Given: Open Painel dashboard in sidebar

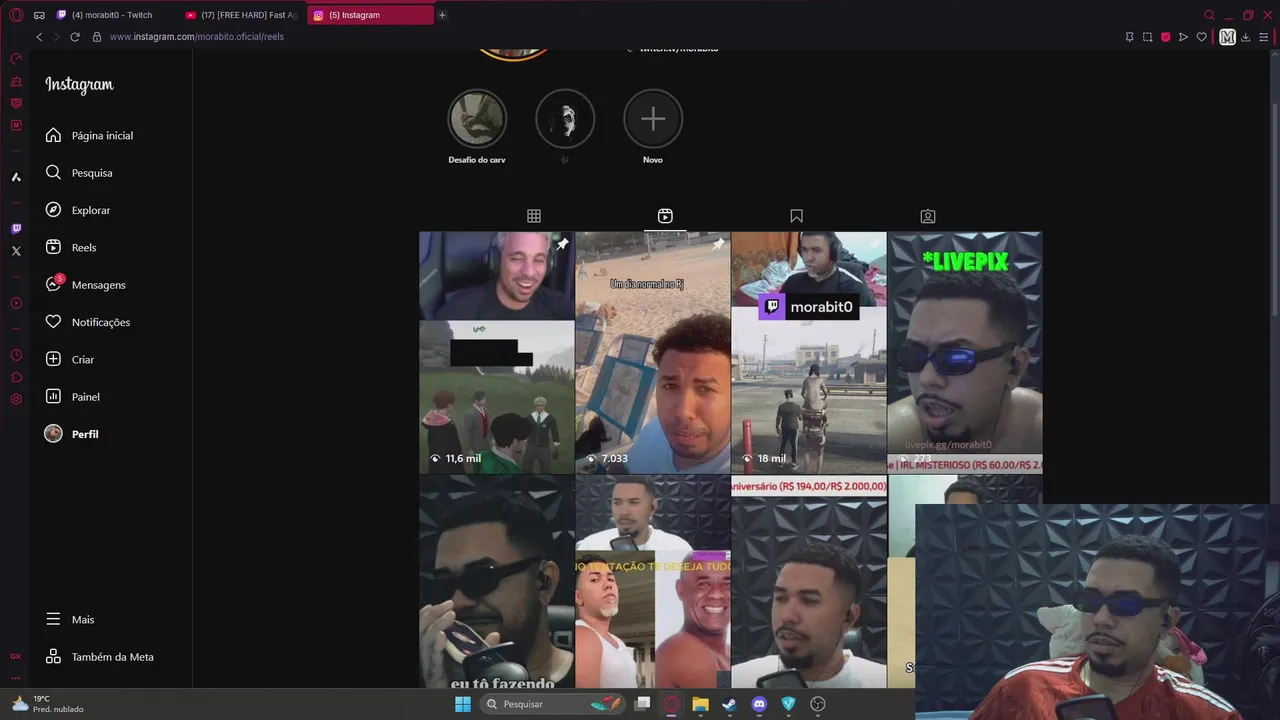Looking at the screenshot, I should [73, 397].
